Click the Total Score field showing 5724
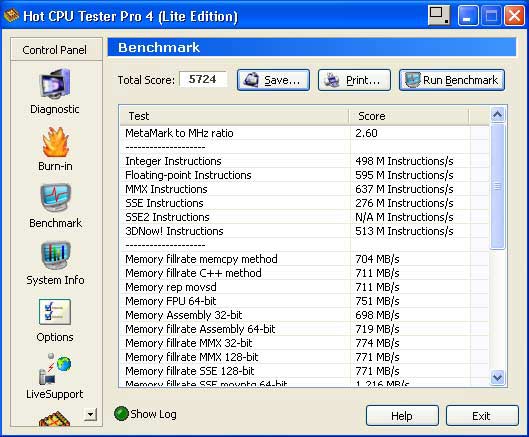Image resolution: width=529 pixels, height=437 pixels. [x=203, y=79]
